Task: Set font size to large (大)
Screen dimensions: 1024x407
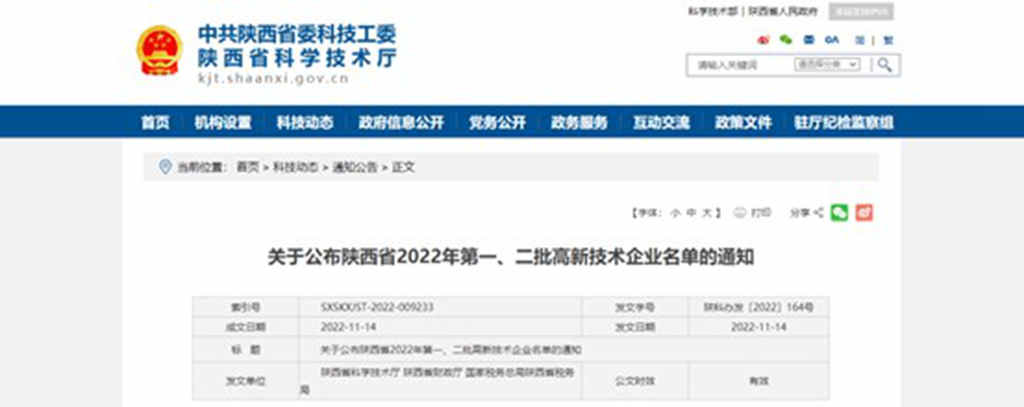Action: coord(707,213)
